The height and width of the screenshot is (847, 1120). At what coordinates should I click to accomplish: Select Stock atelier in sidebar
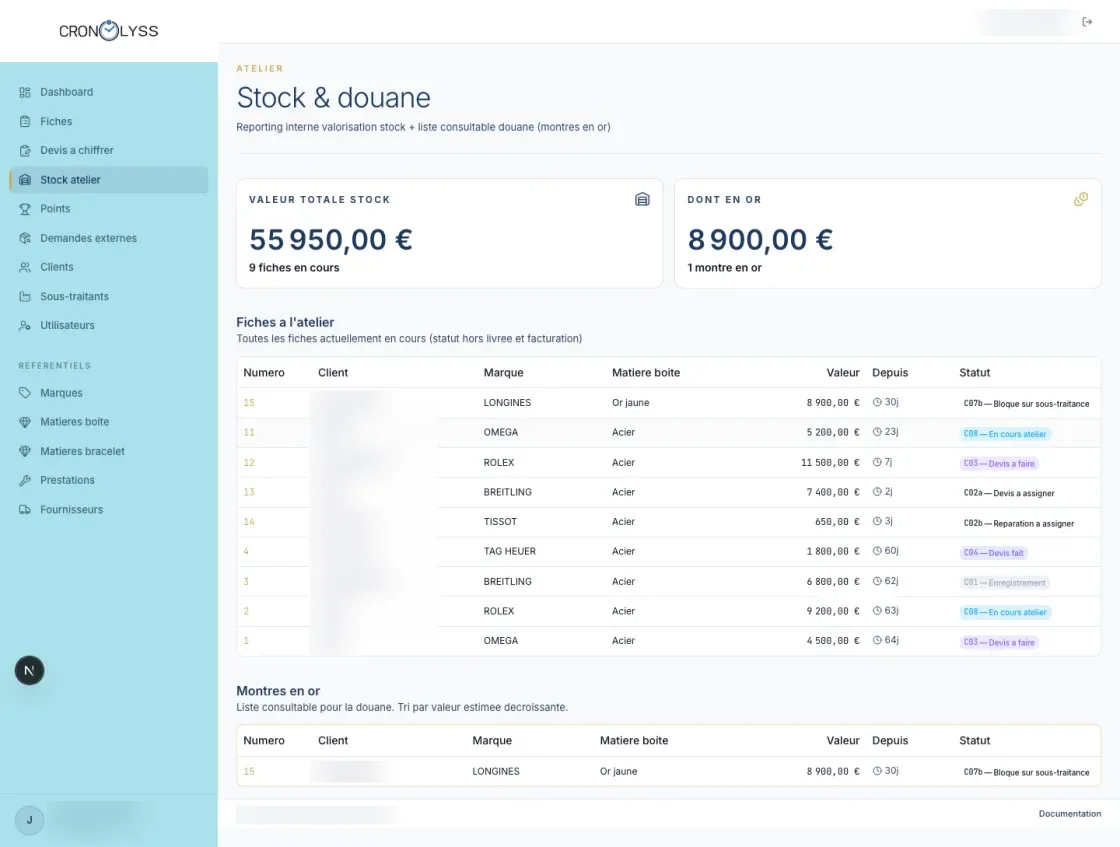[109, 180]
